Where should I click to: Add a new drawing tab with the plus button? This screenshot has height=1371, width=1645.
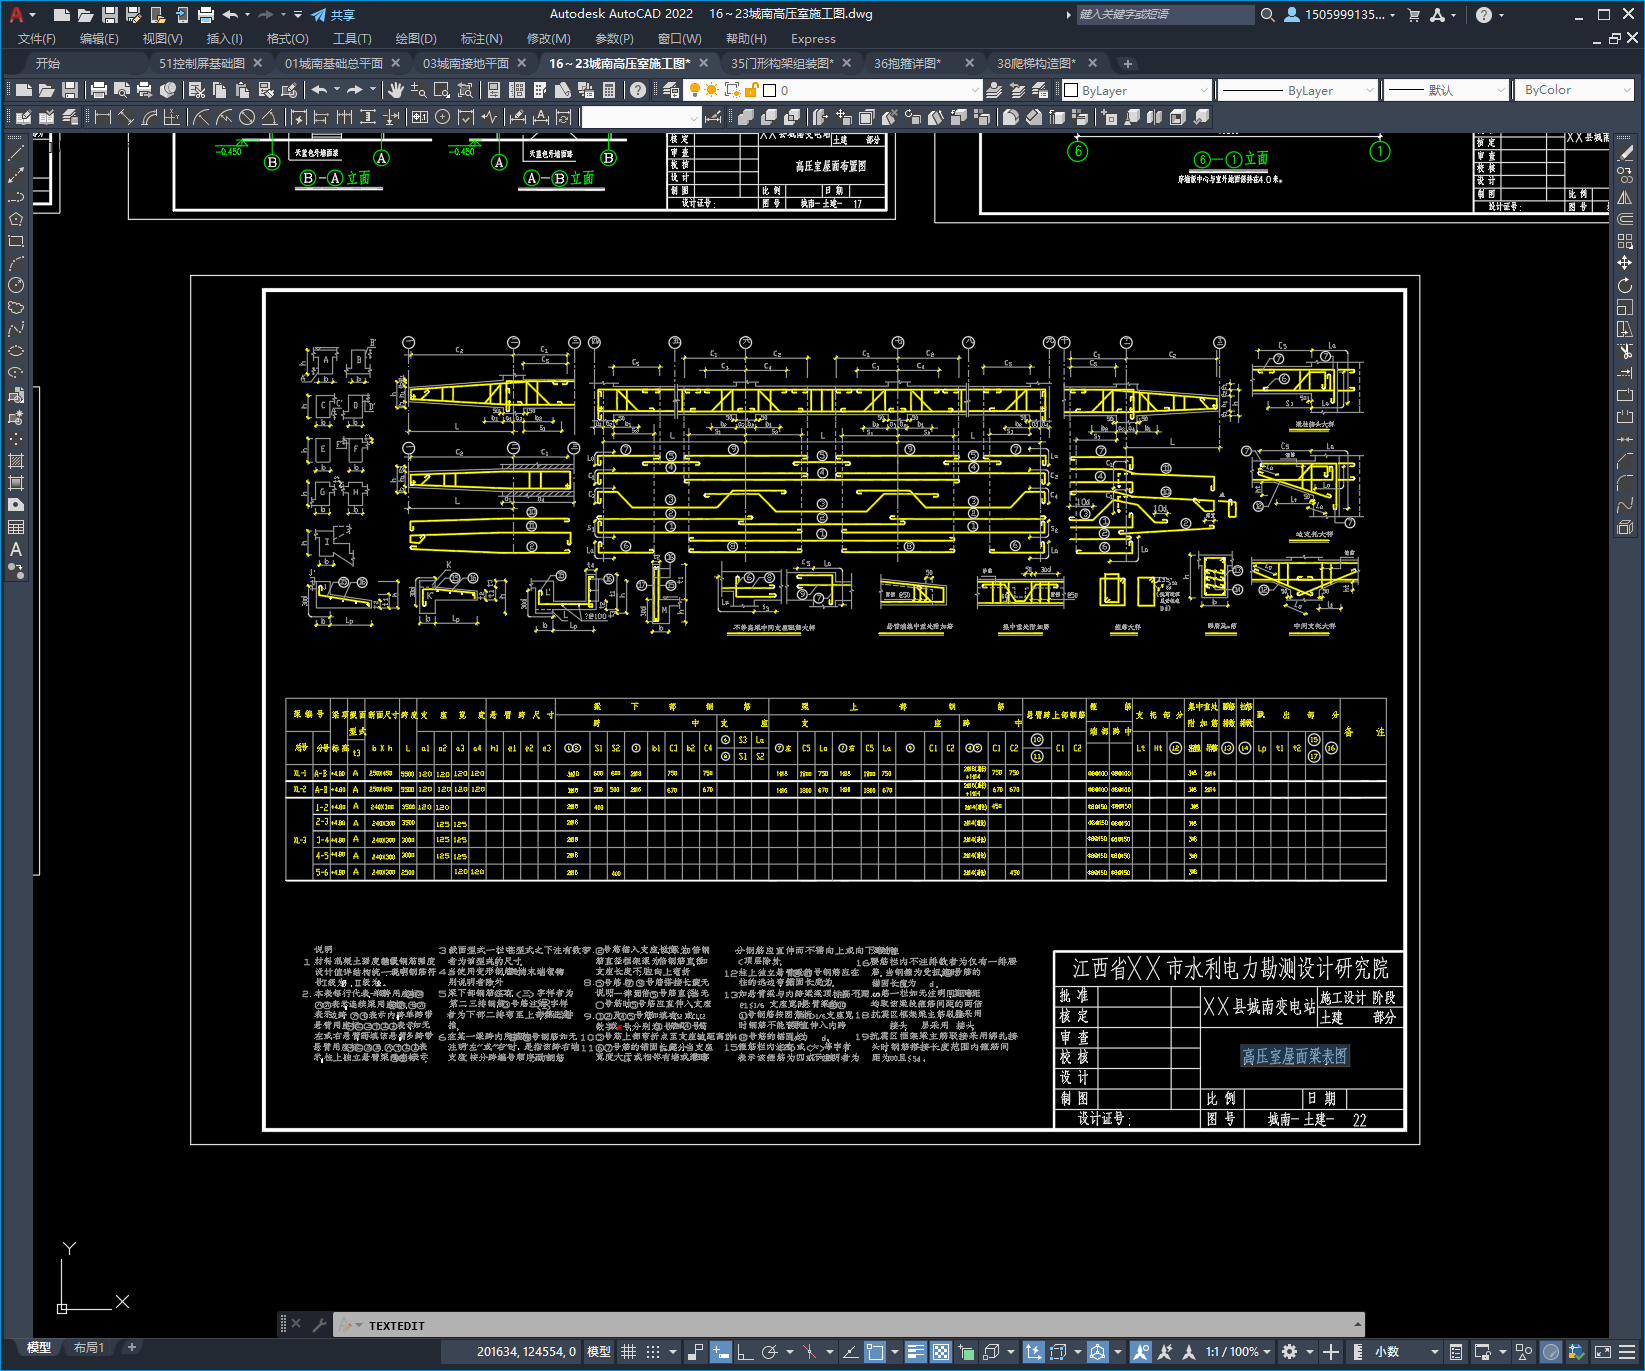pyautogui.click(x=1128, y=64)
